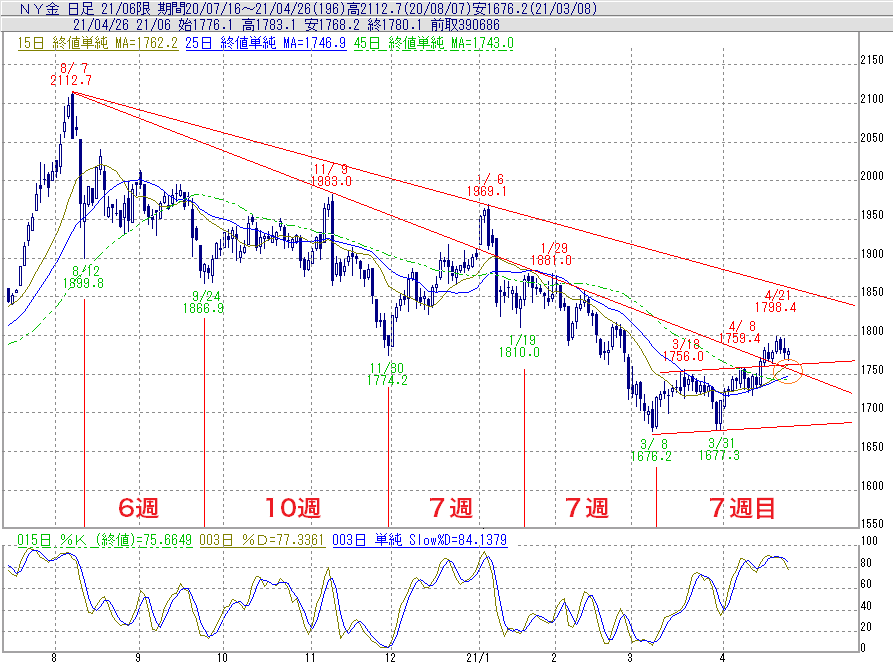Click the 8/12 low label 1899.8

pos(87,283)
